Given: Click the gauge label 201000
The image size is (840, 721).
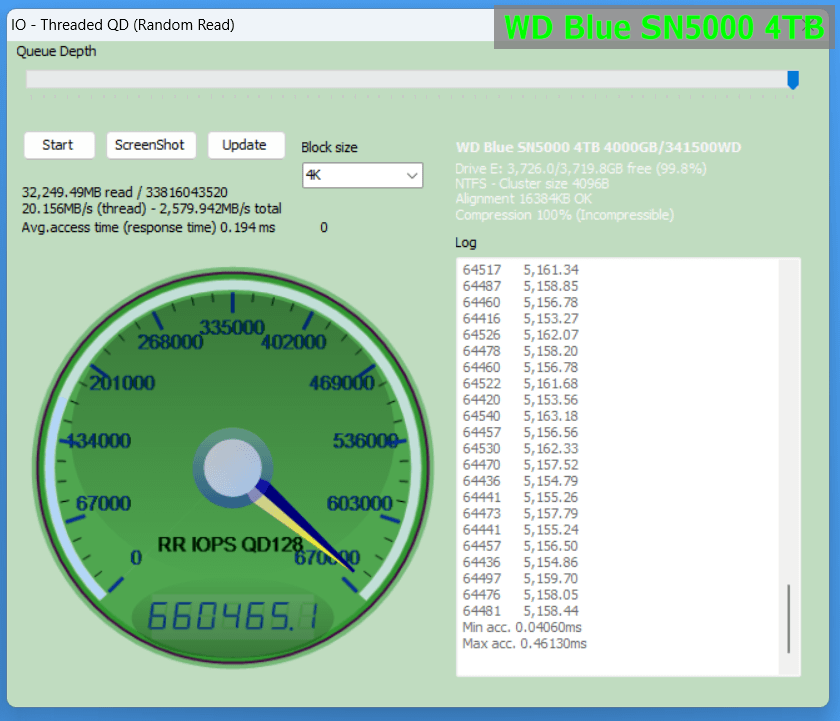Looking at the screenshot, I should click(x=122, y=383).
